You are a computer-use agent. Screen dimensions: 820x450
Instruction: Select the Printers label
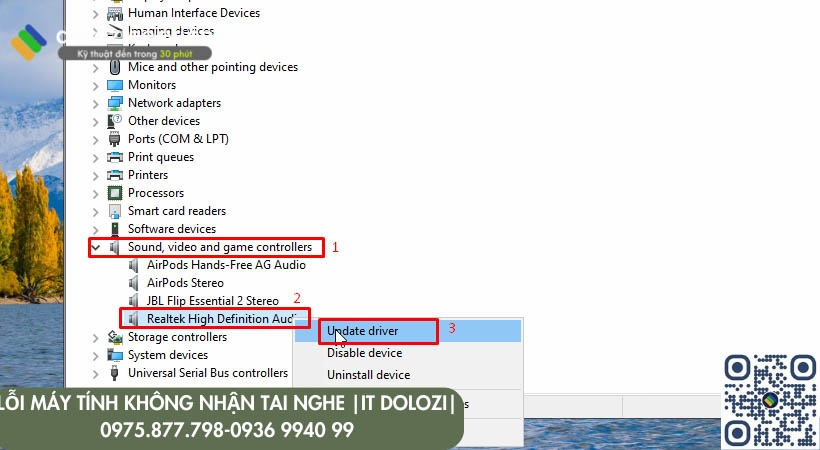(x=148, y=175)
